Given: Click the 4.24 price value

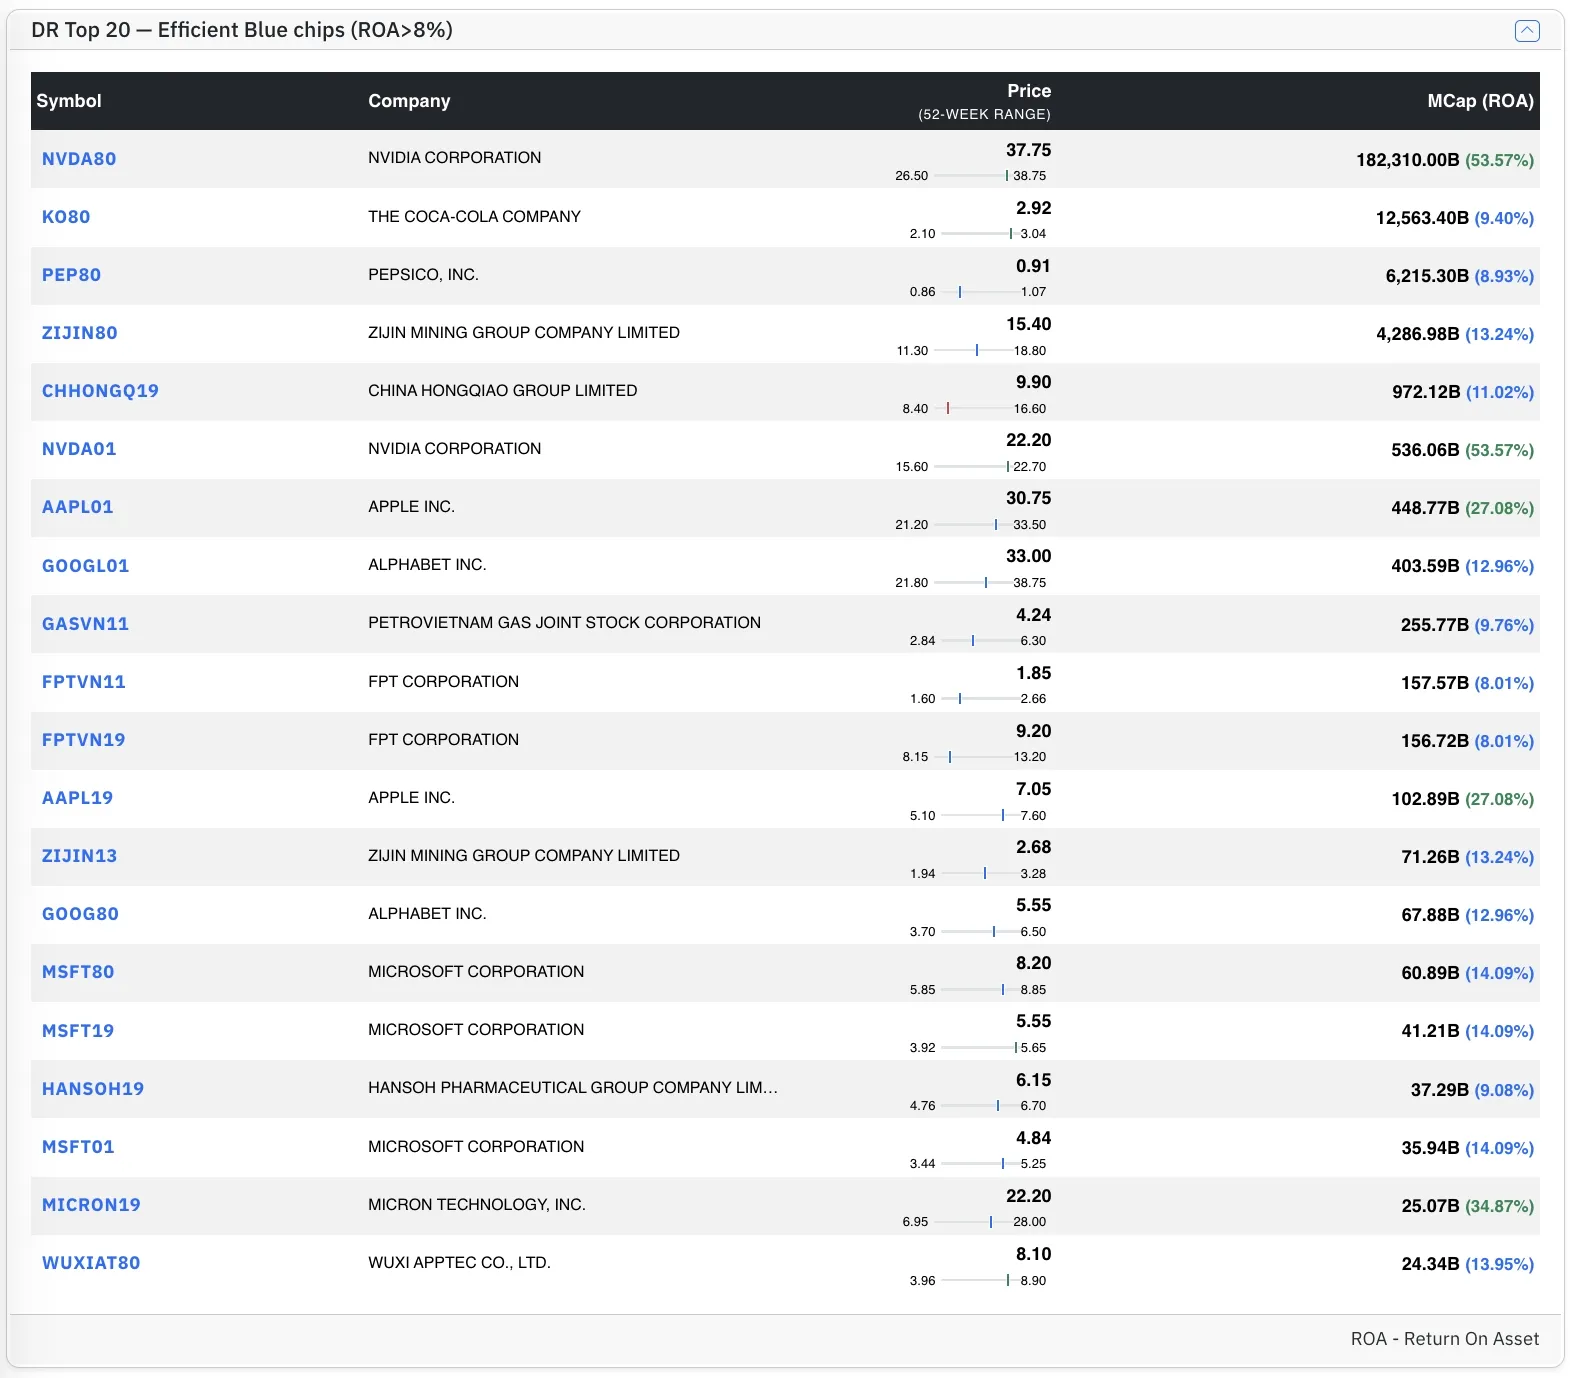Looking at the screenshot, I should (x=1034, y=615).
